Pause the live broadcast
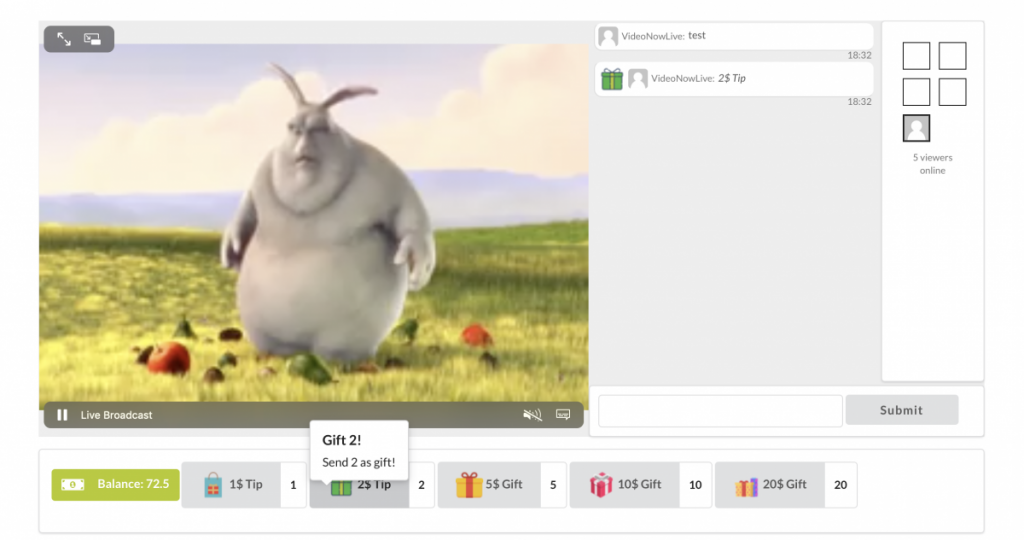Screen dimensions: 1024x540 pyautogui.click(x=62, y=415)
